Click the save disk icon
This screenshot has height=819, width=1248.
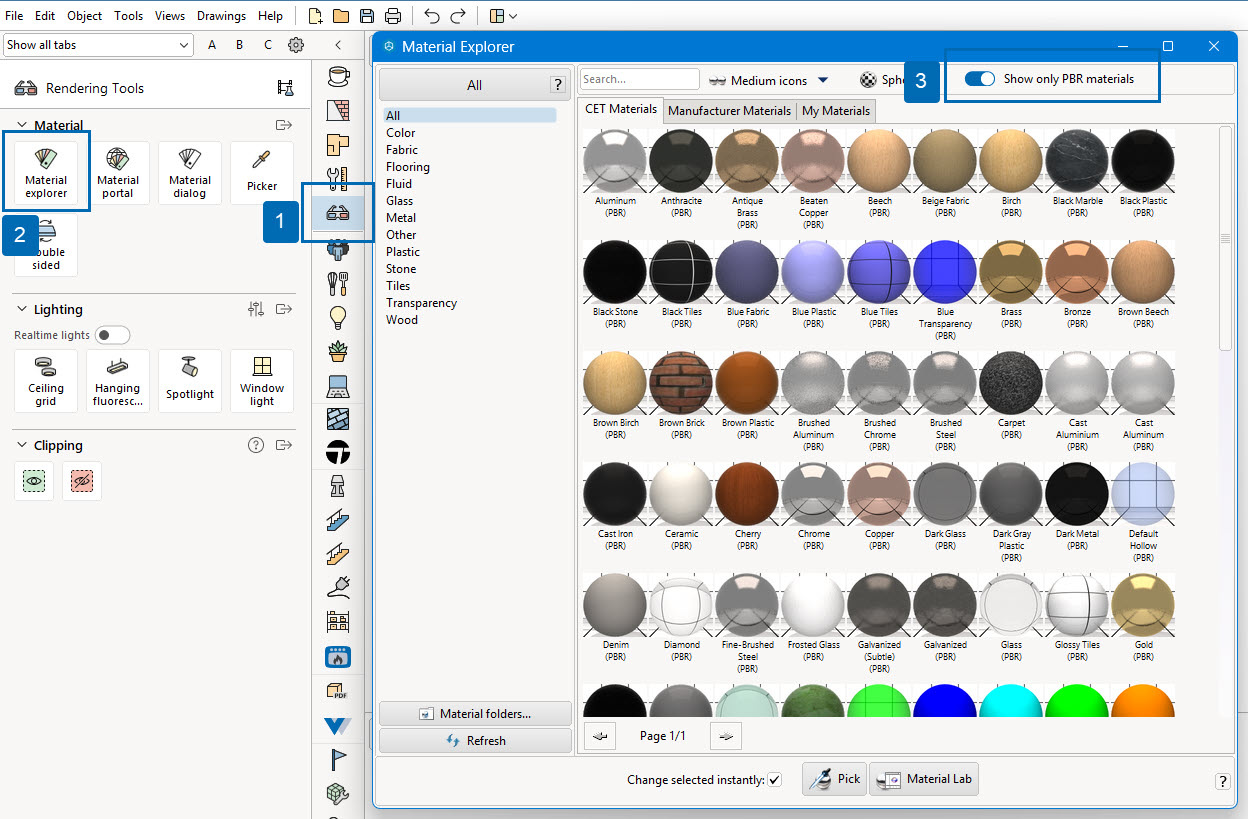367,16
